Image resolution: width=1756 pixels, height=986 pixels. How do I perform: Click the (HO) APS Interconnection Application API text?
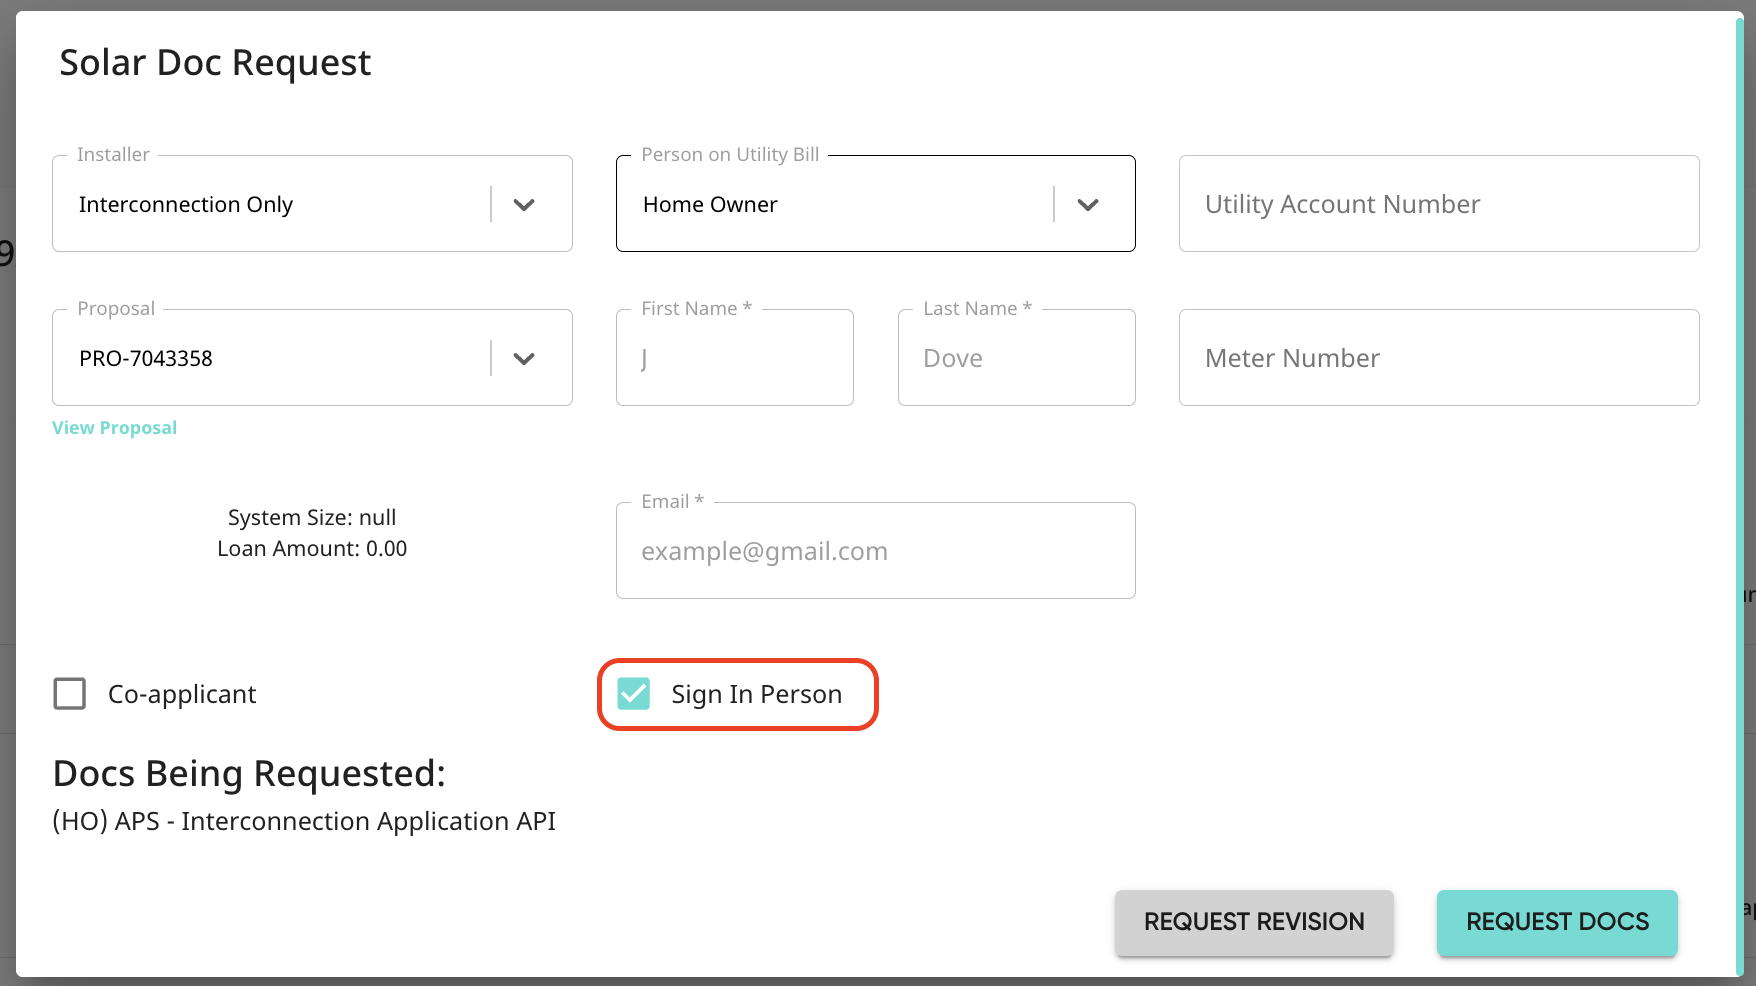tap(303, 820)
